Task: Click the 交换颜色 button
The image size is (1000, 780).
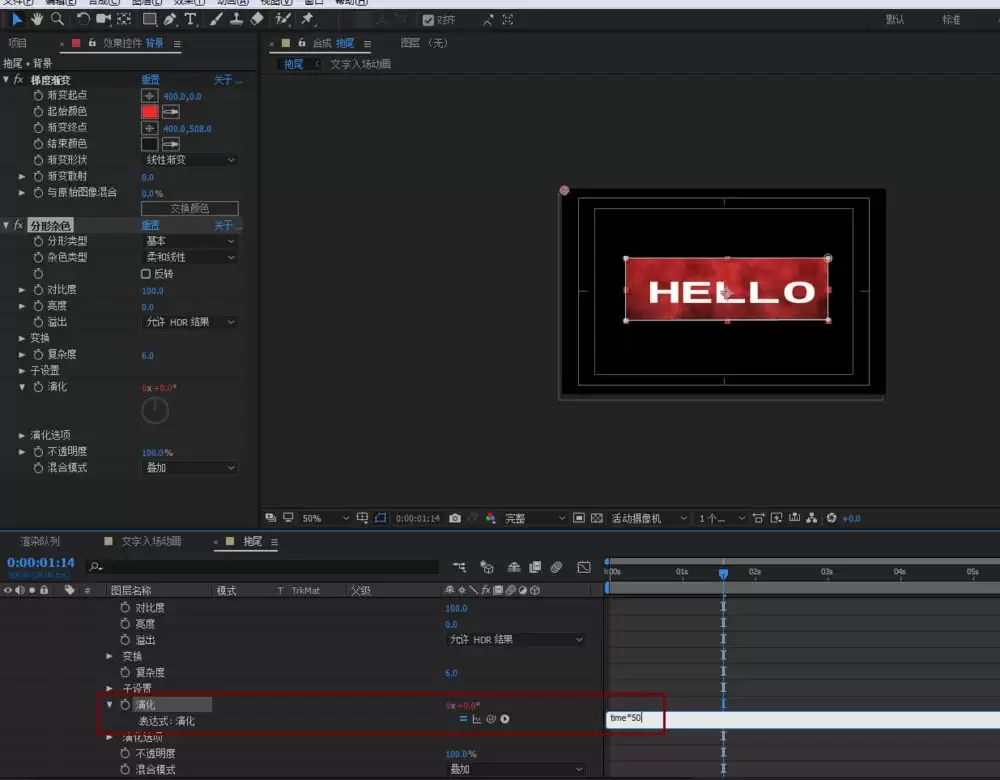Action: pyautogui.click(x=189, y=209)
